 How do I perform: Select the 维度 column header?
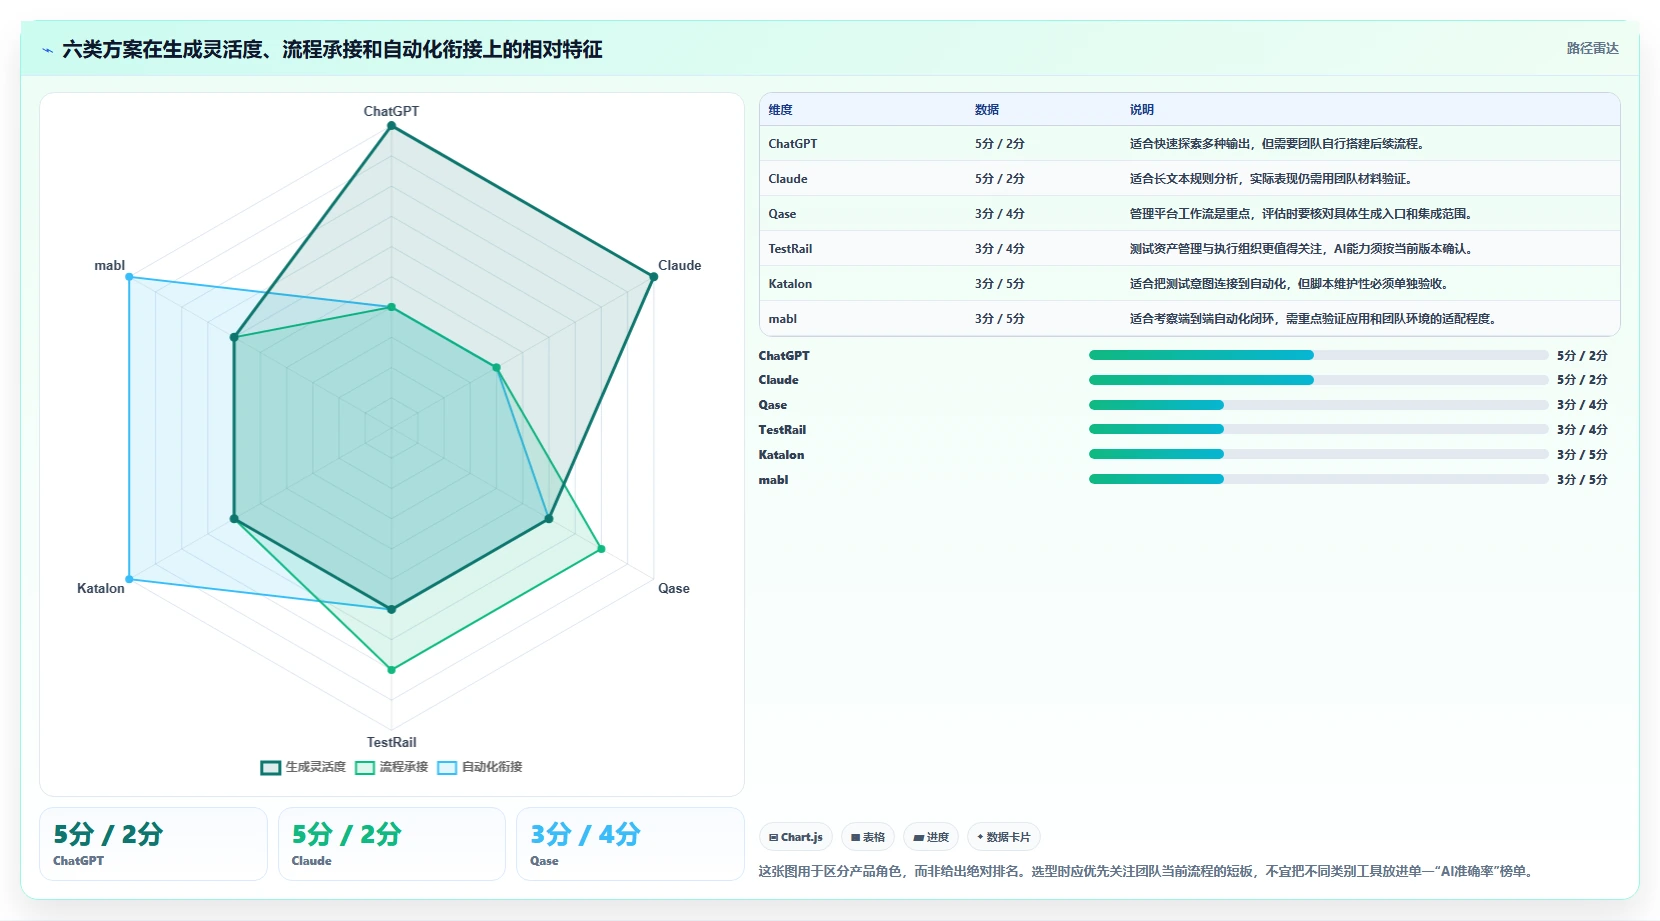click(780, 110)
